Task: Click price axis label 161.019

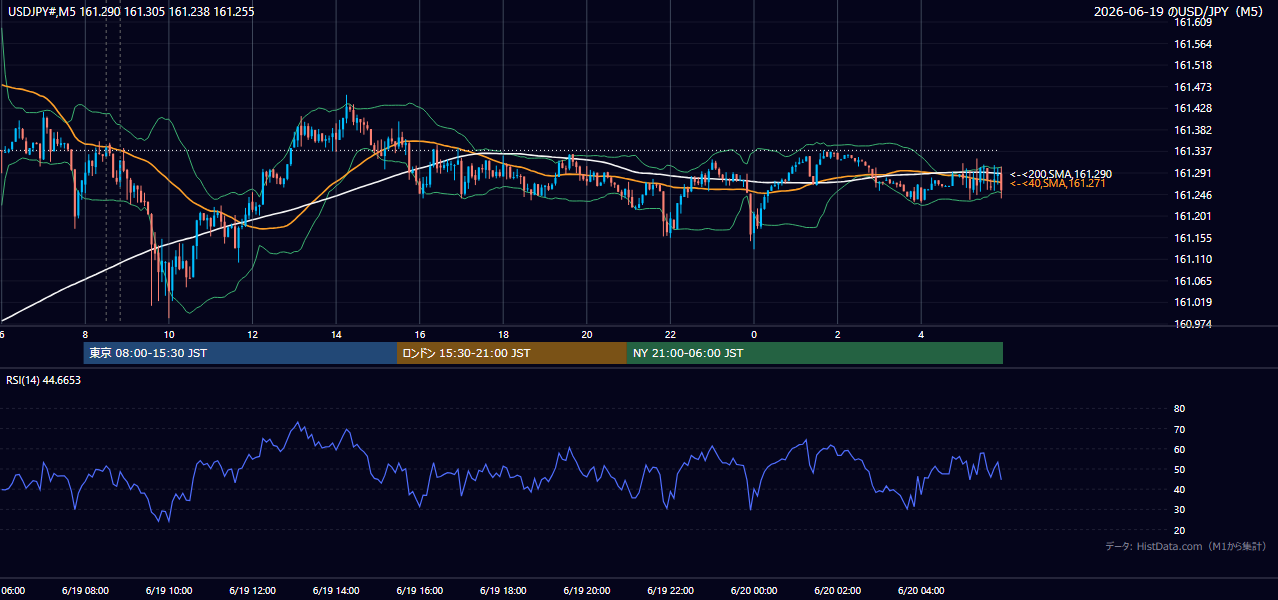Action: point(1192,302)
